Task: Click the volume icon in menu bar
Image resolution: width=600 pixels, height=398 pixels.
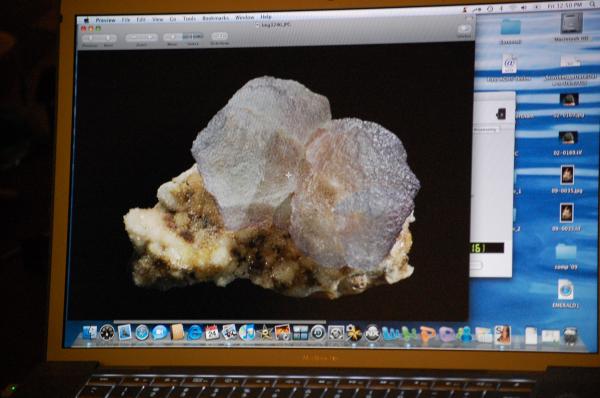Action: [x=523, y=8]
